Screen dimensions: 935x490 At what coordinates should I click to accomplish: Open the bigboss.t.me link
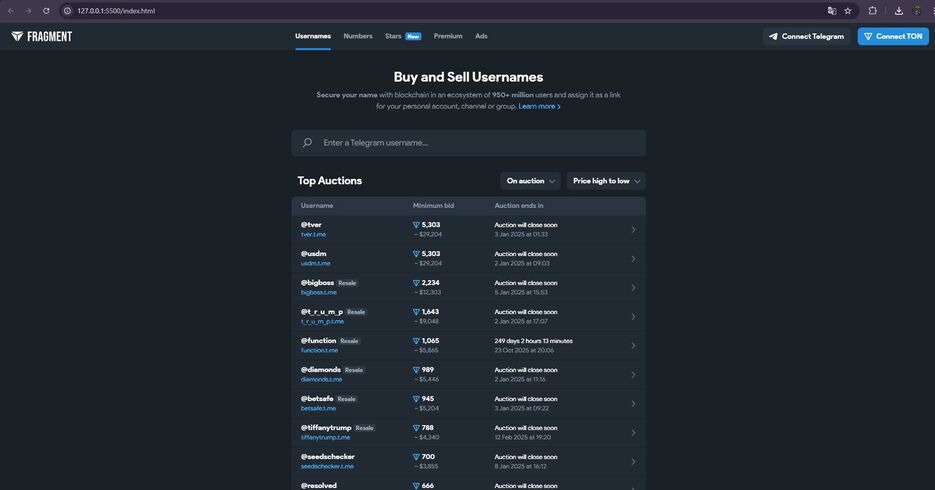(319, 293)
